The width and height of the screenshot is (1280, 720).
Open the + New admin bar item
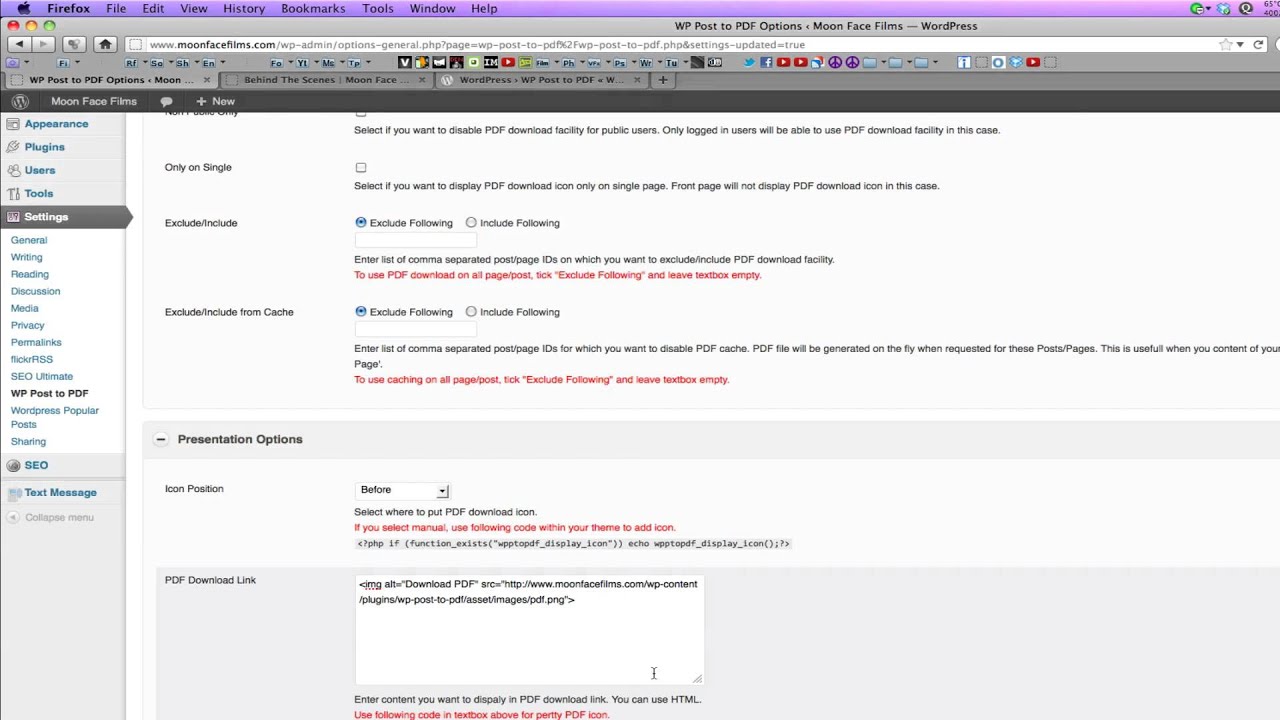[215, 101]
